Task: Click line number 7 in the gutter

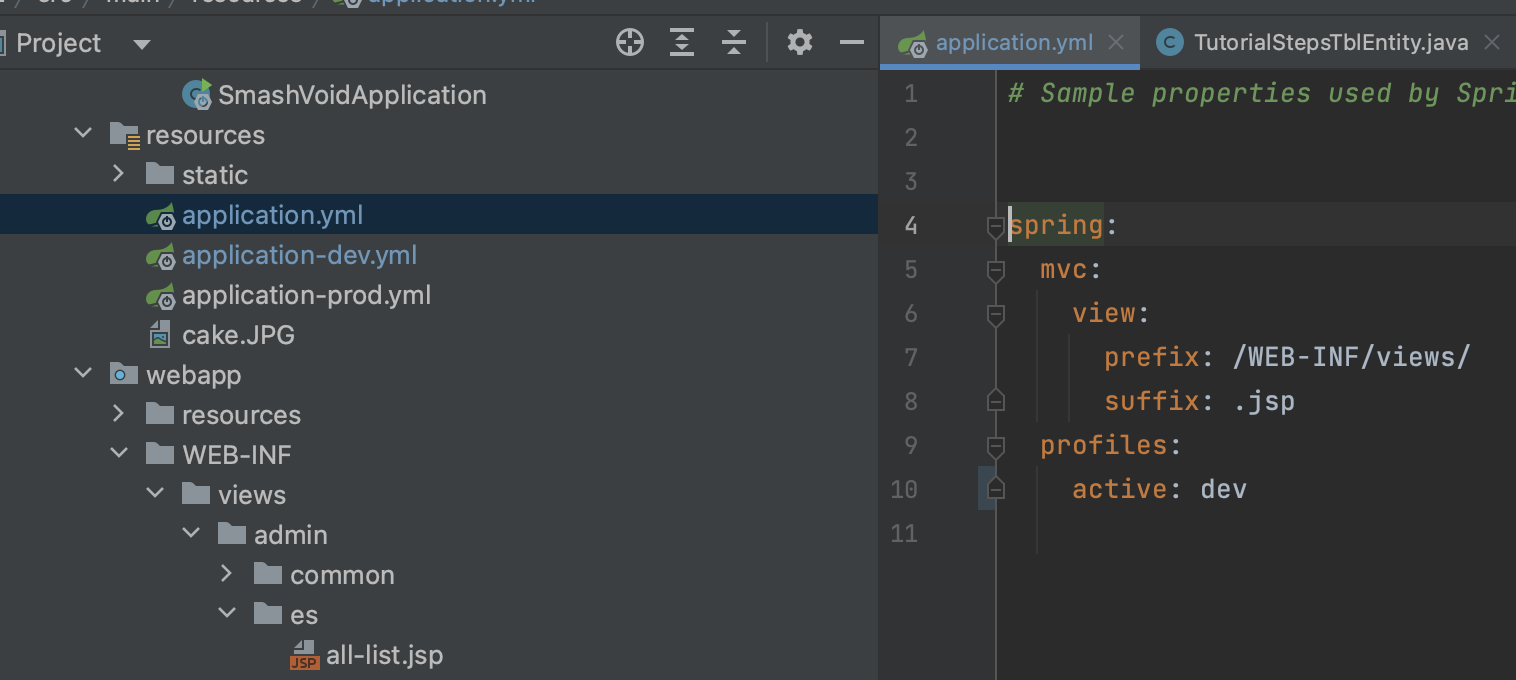Action: click(x=909, y=357)
